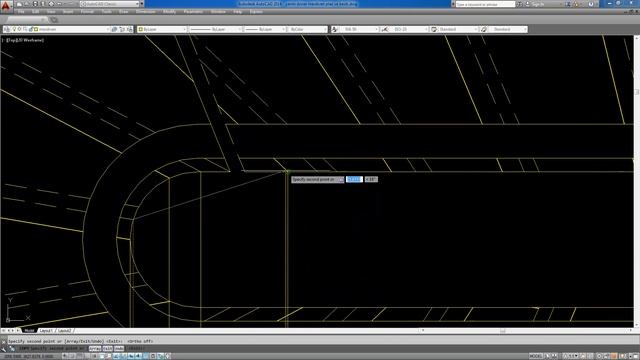Open the AutoCAD application menu logo
640x360 pixels.
6,6
